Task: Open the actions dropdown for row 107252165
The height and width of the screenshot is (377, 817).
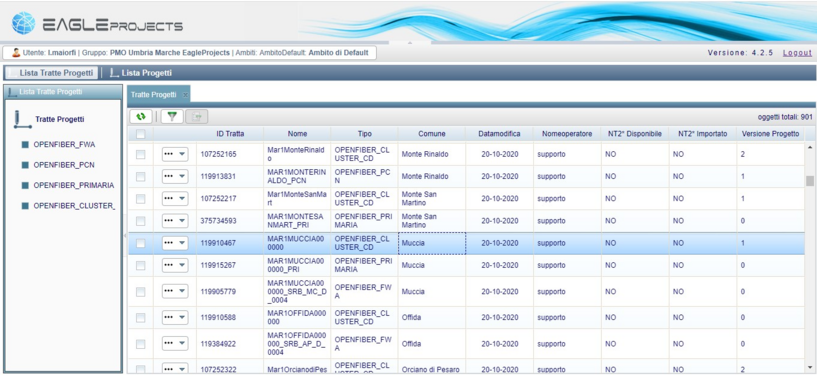Action: (x=175, y=155)
